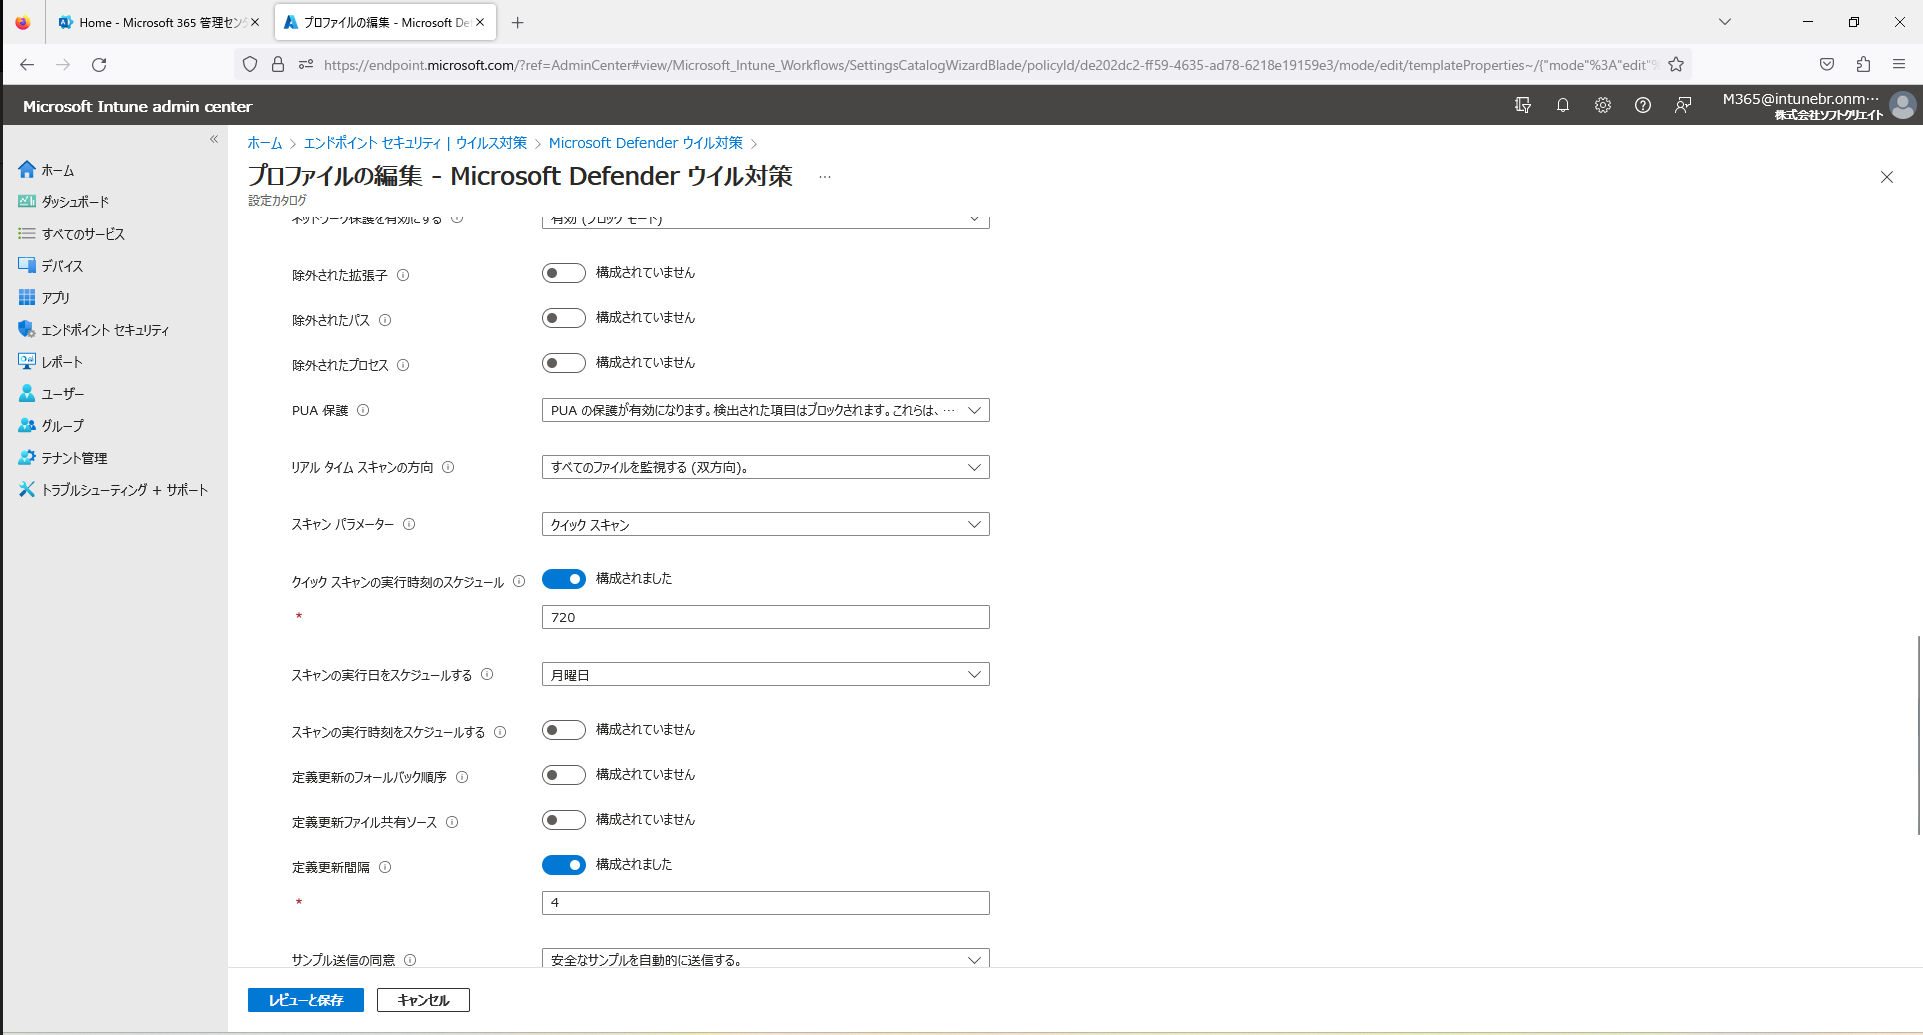Click the browser address bar
Image resolution: width=1923 pixels, height=1035 pixels.
tap(990, 65)
